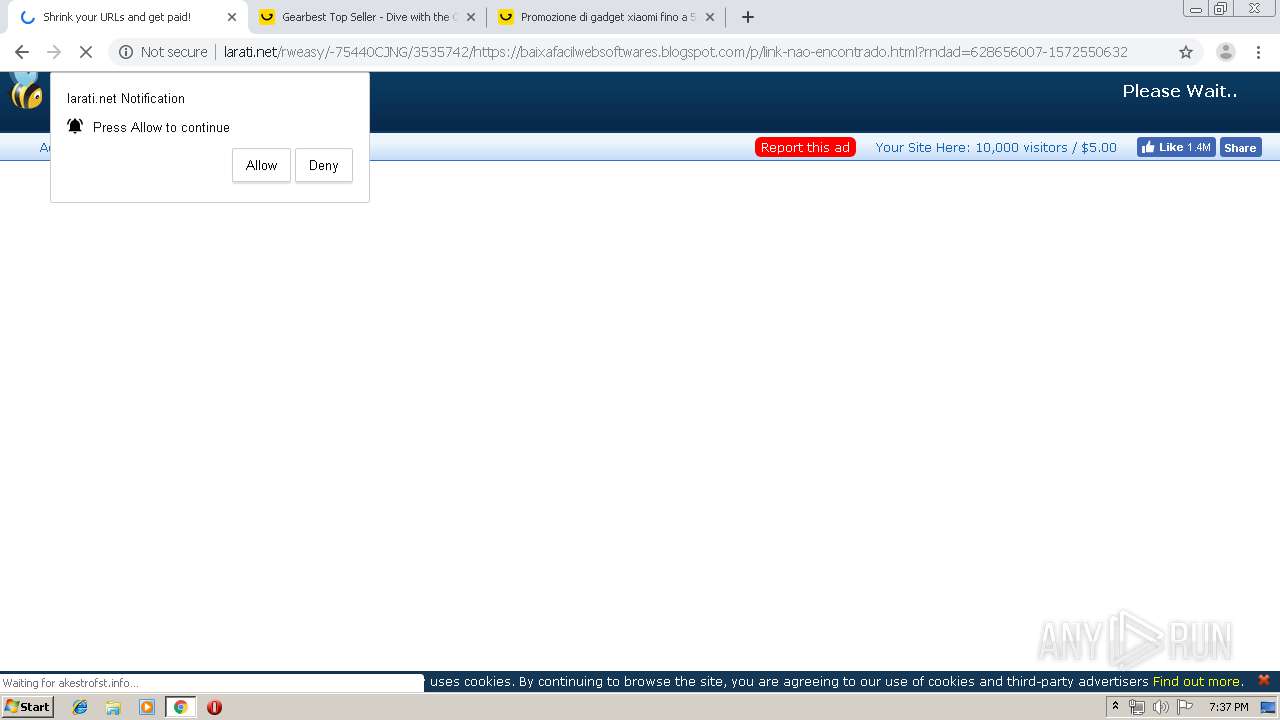Close the Promozione di gadget xiaomi tab

pyautogui.click(x=710, y=17)
